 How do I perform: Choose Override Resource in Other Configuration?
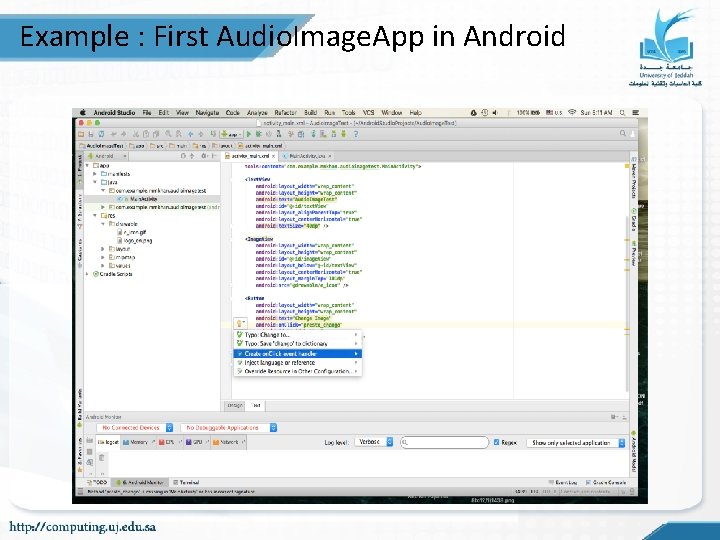[298, 371]
